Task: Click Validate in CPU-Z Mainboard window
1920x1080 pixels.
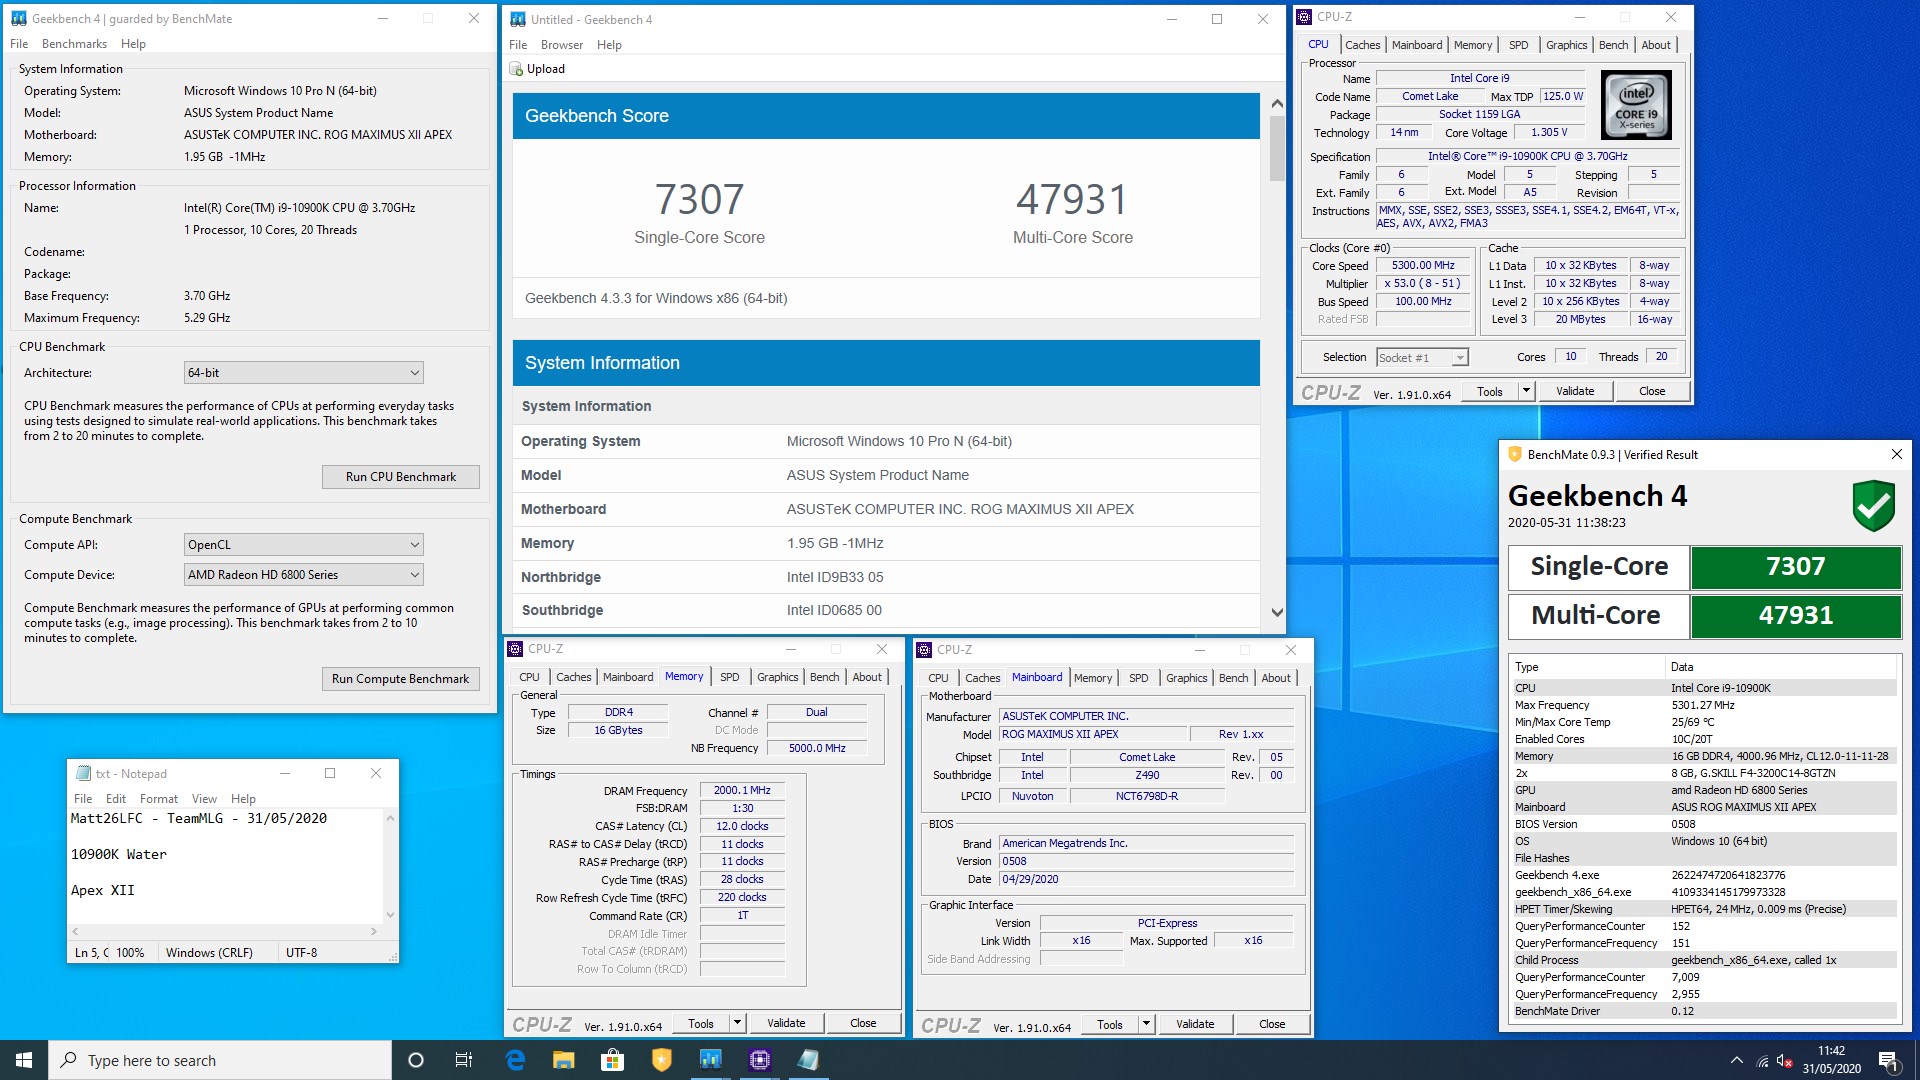Action: point(1195,1024)
